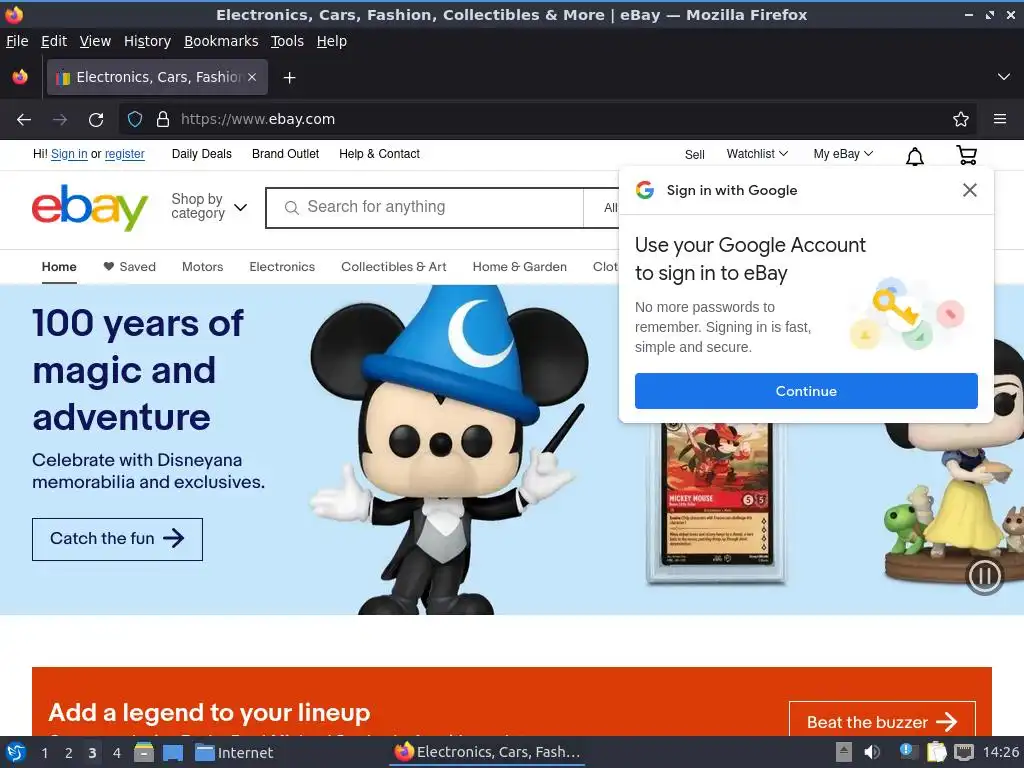This screenshot has height=768, width=1024.
Task: Click the notification alert tray icon
Action: [x=908, y=752]
